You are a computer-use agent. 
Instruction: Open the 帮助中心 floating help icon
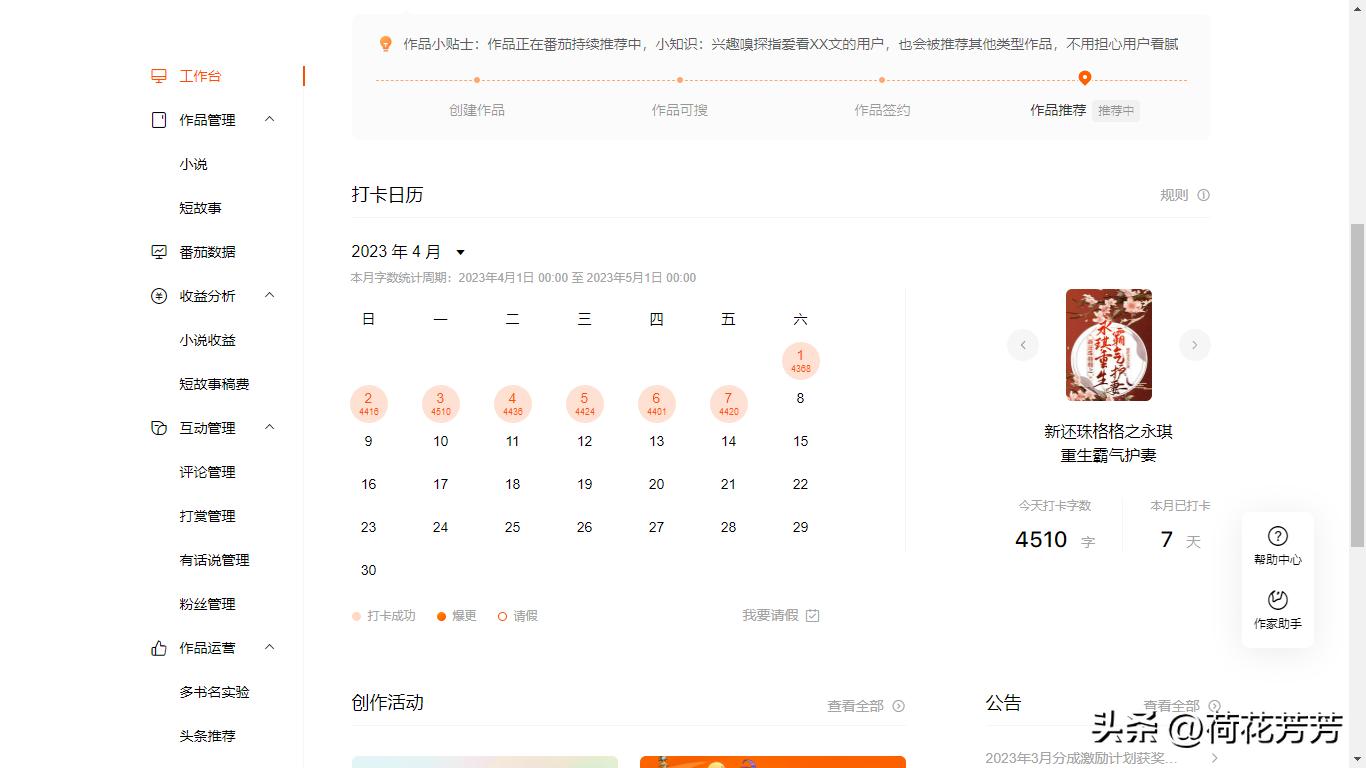pyautogui.click(x=1277, y=535)
